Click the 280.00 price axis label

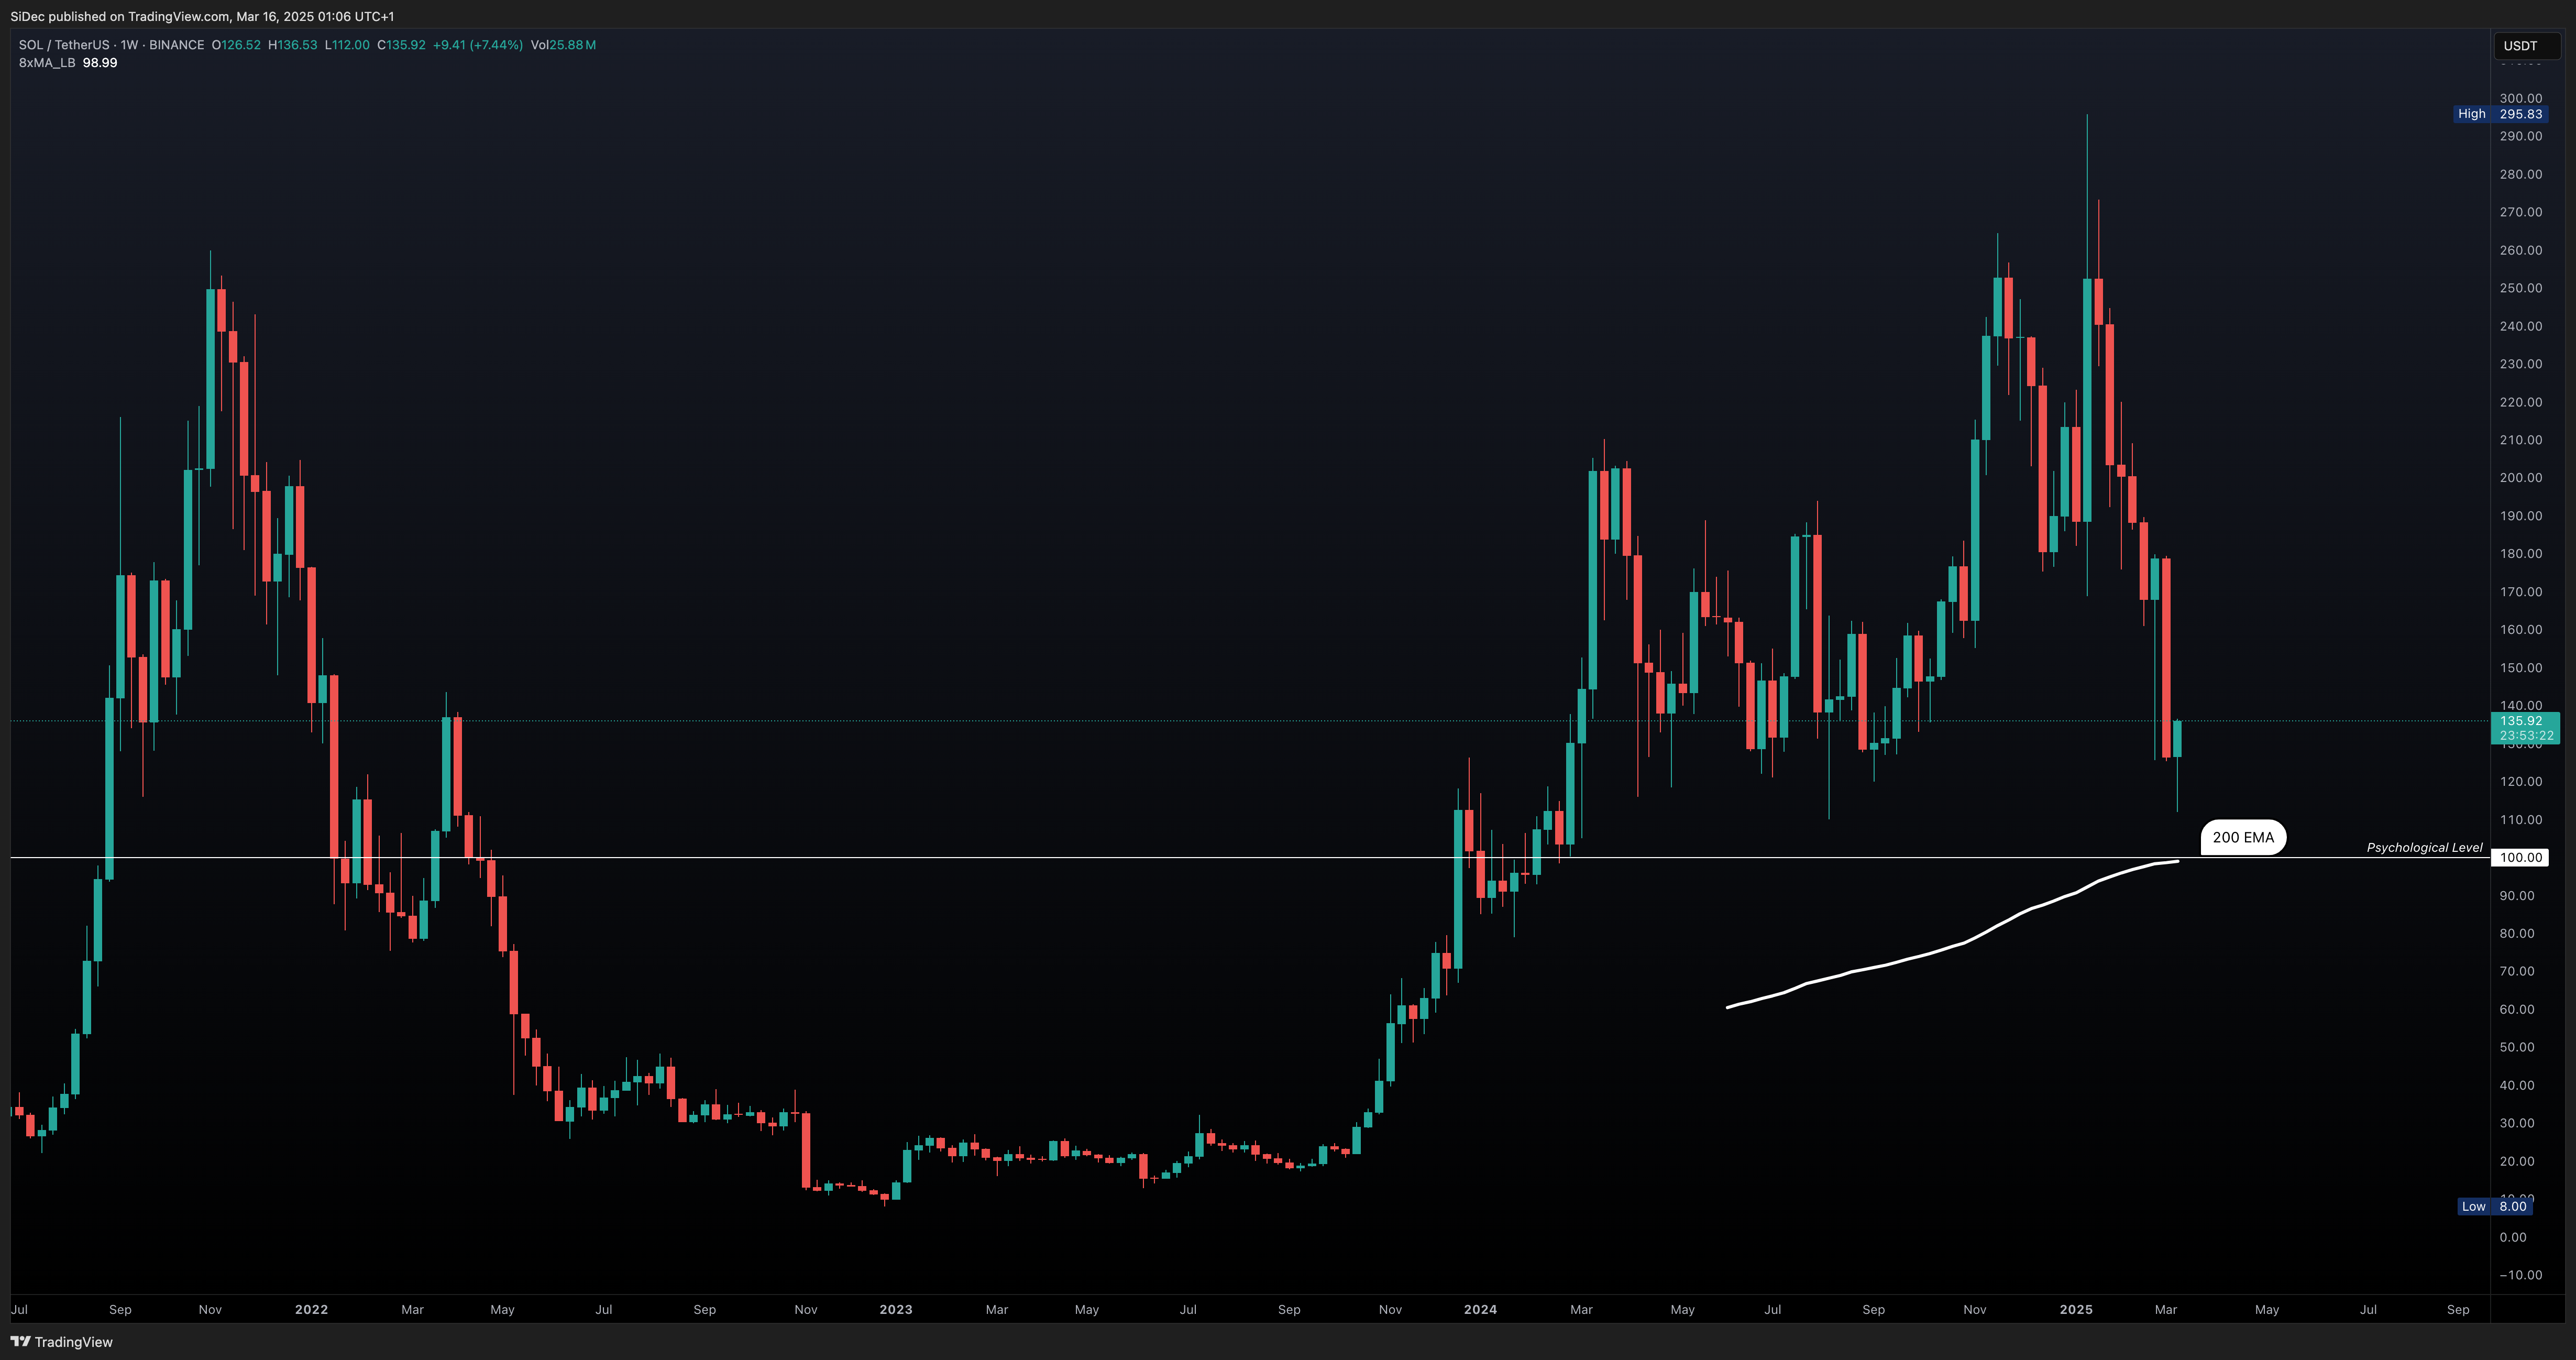coord(2520,174)
